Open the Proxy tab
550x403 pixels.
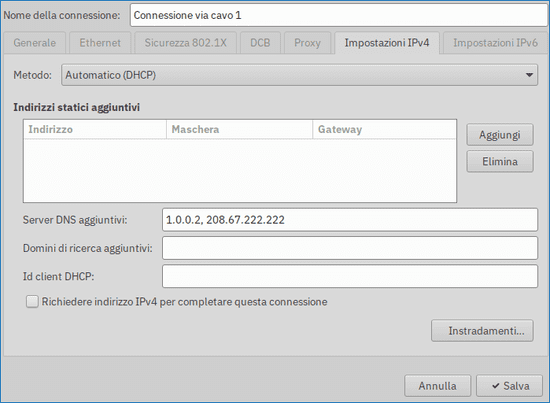click(307, 43)
